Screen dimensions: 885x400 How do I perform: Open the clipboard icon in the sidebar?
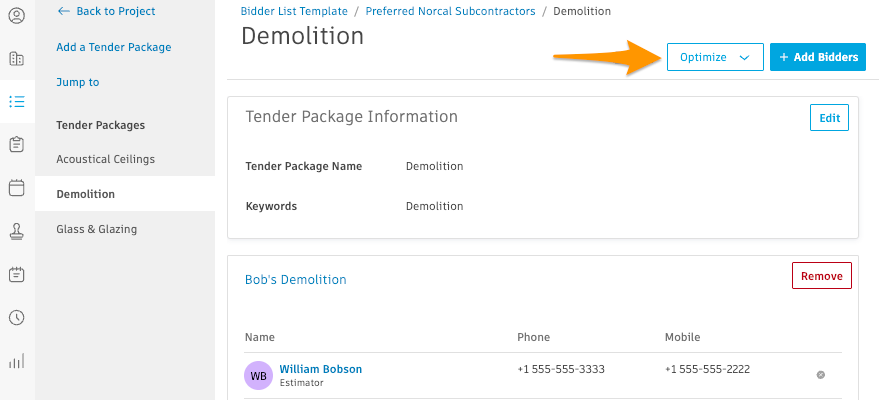point(17,144)
